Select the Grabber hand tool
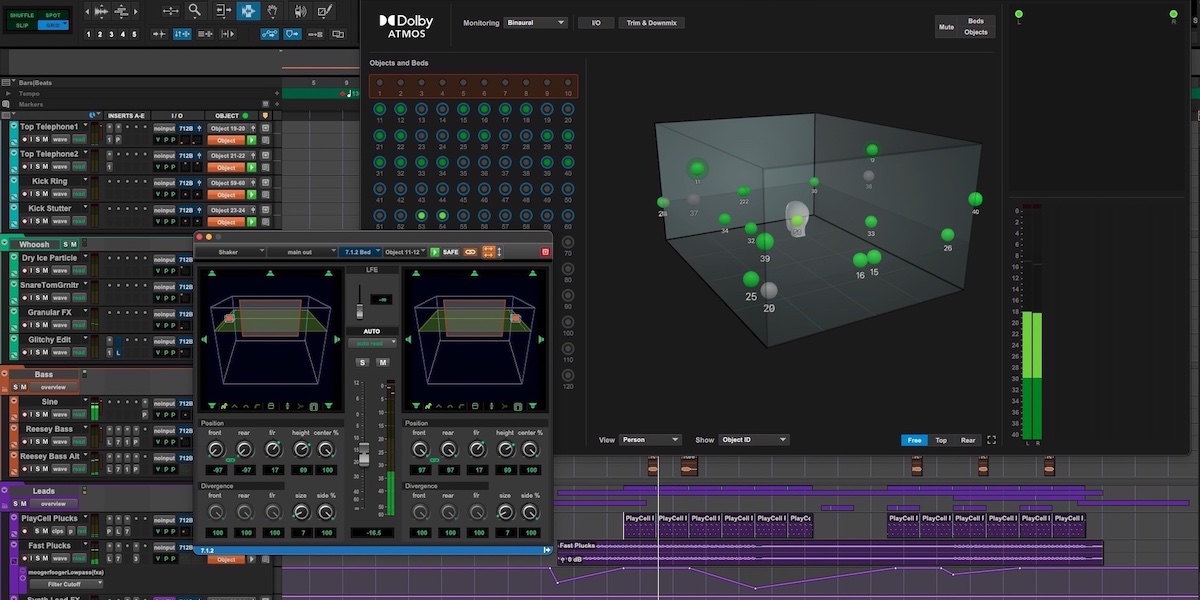 tap(273, 12)
